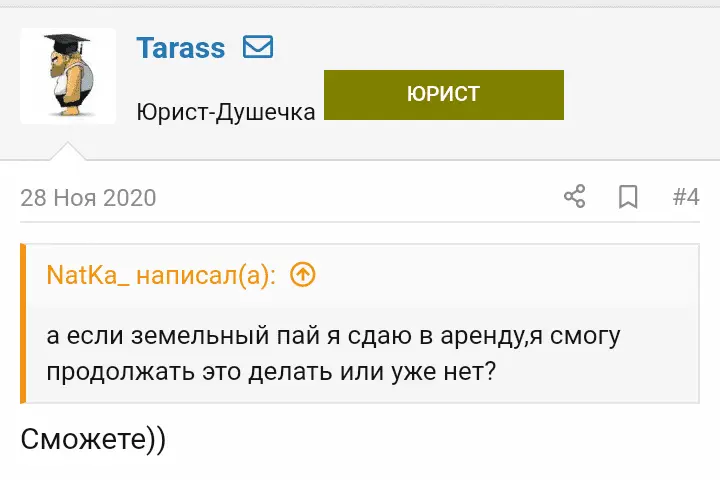Screen dimensions: 720x480
Task: Click the reply text Сможете))
Action: point(93,438)
